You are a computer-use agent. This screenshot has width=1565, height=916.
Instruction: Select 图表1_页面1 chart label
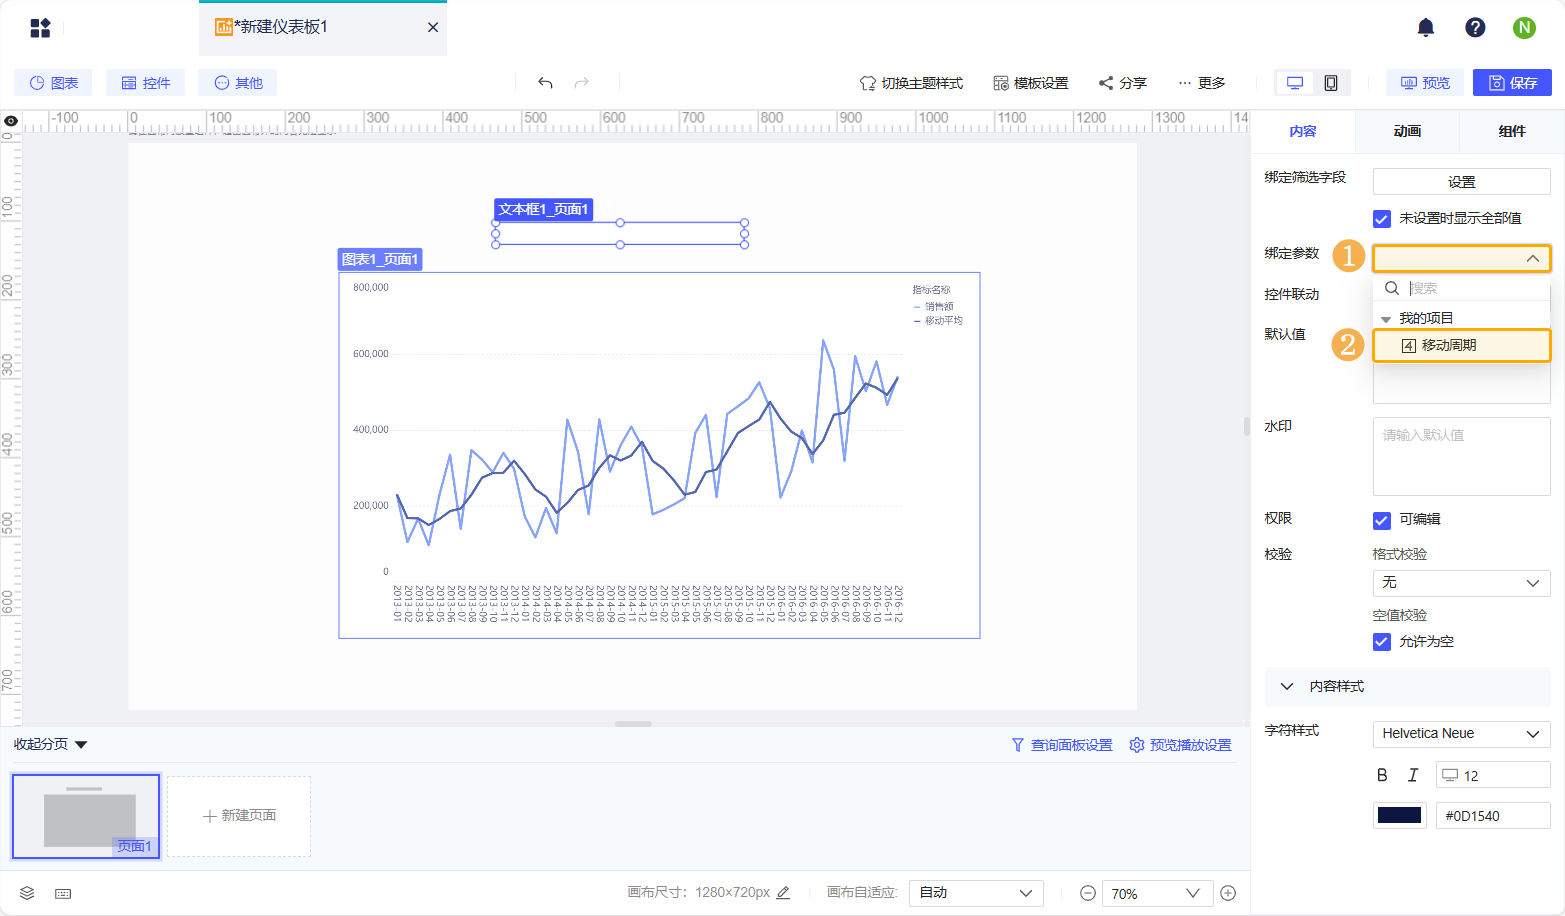coord(380,259)
